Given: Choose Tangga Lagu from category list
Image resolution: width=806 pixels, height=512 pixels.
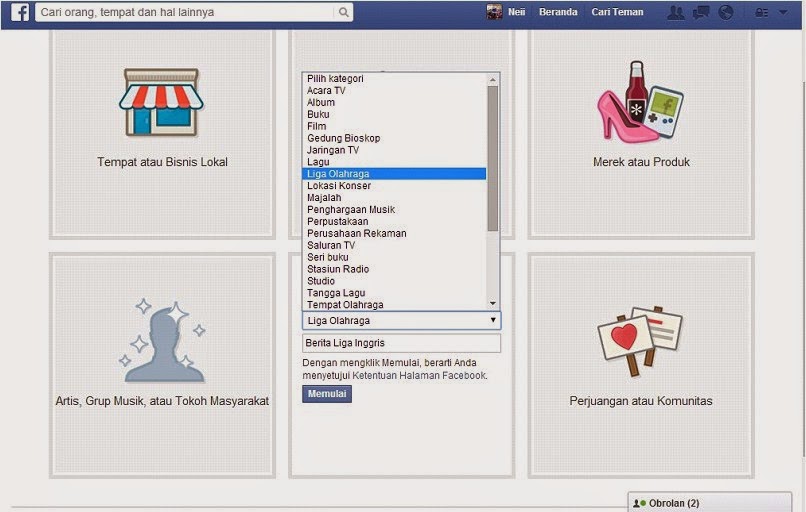Looking at the screenshot, I should pyautogui.click(x=394, y=292).
